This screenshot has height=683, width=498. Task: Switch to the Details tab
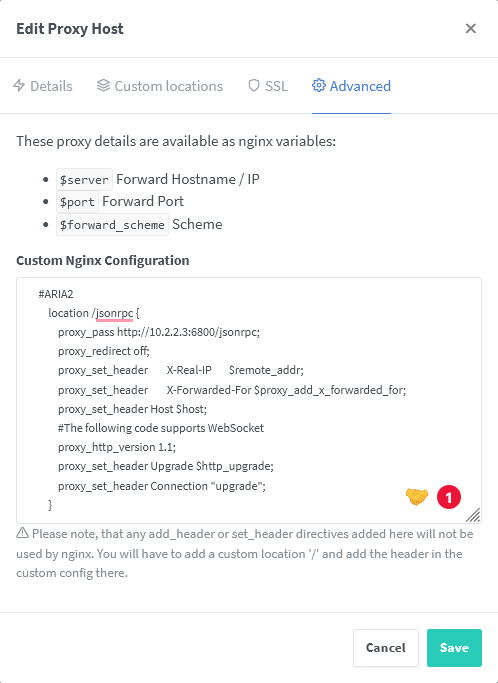[x=43, y=86]
